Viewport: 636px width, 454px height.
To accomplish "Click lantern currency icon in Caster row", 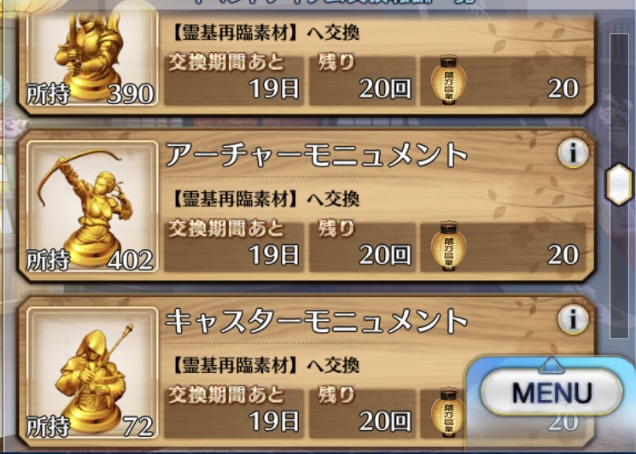I will pos(448,413).
